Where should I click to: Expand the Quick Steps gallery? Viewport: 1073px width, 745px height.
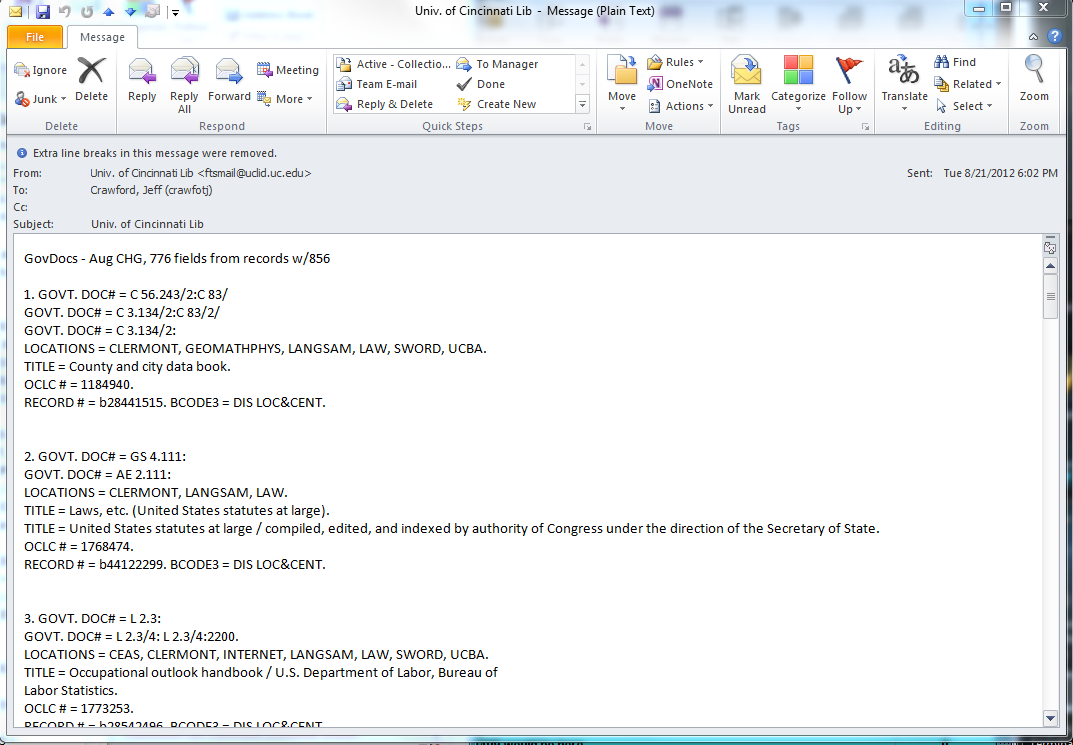coord(582,104)
